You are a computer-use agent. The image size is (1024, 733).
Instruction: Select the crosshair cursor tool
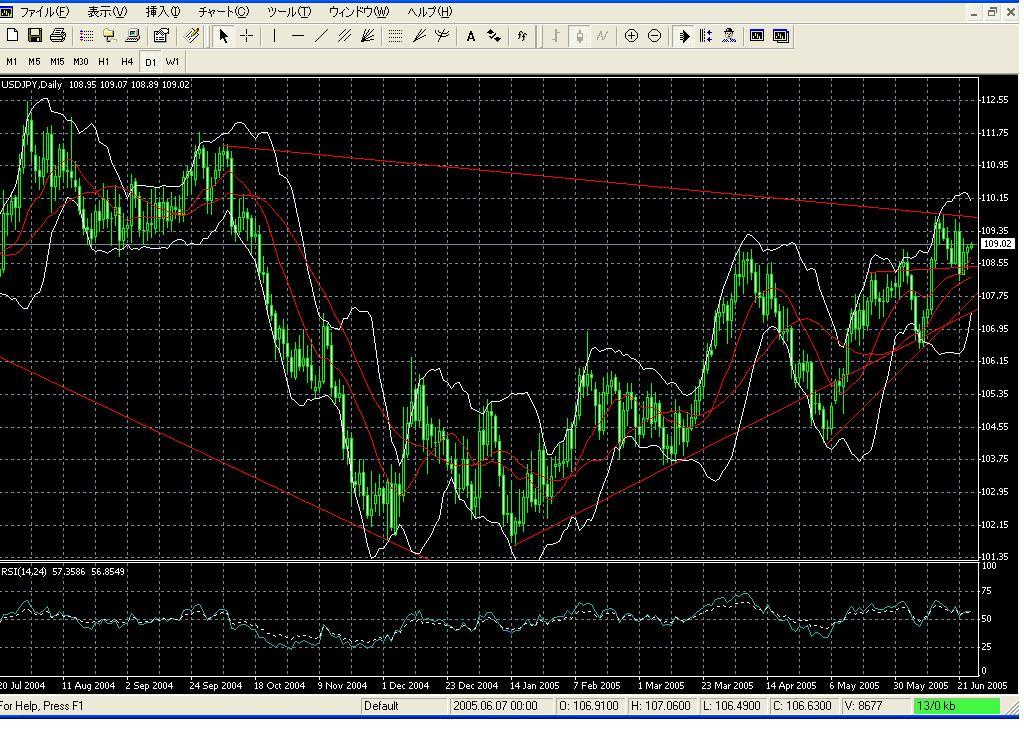(246, 36)
